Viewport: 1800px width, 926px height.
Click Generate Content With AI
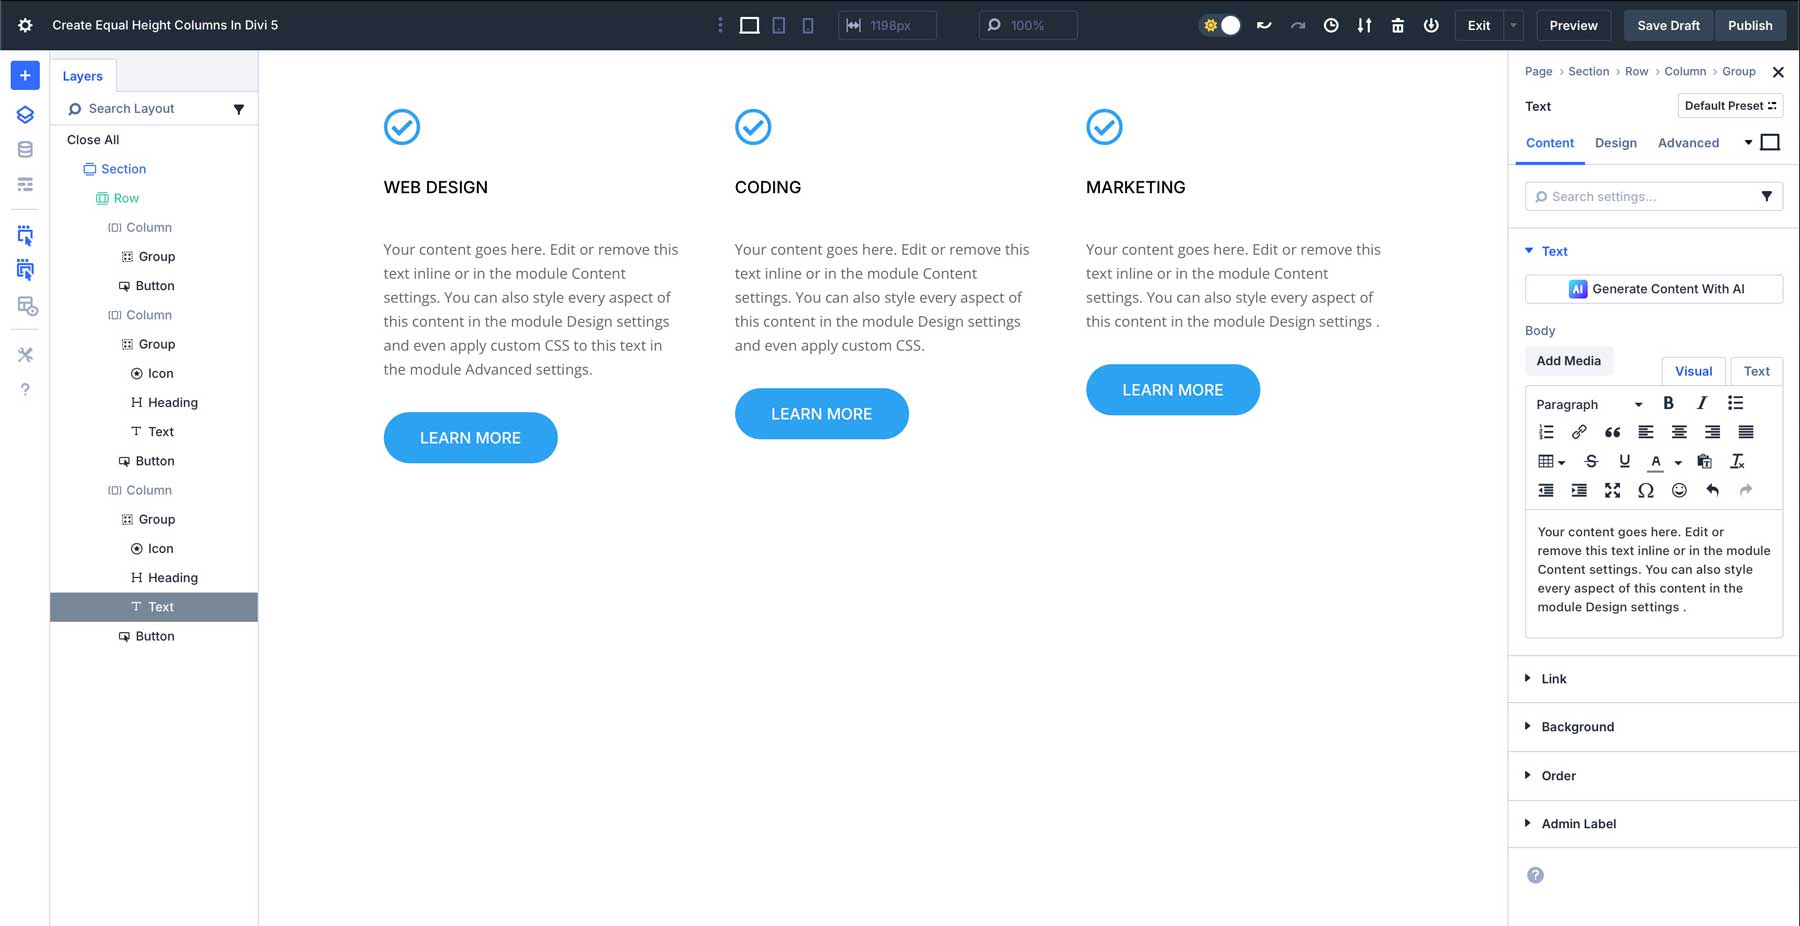[x=1654, y=289]
